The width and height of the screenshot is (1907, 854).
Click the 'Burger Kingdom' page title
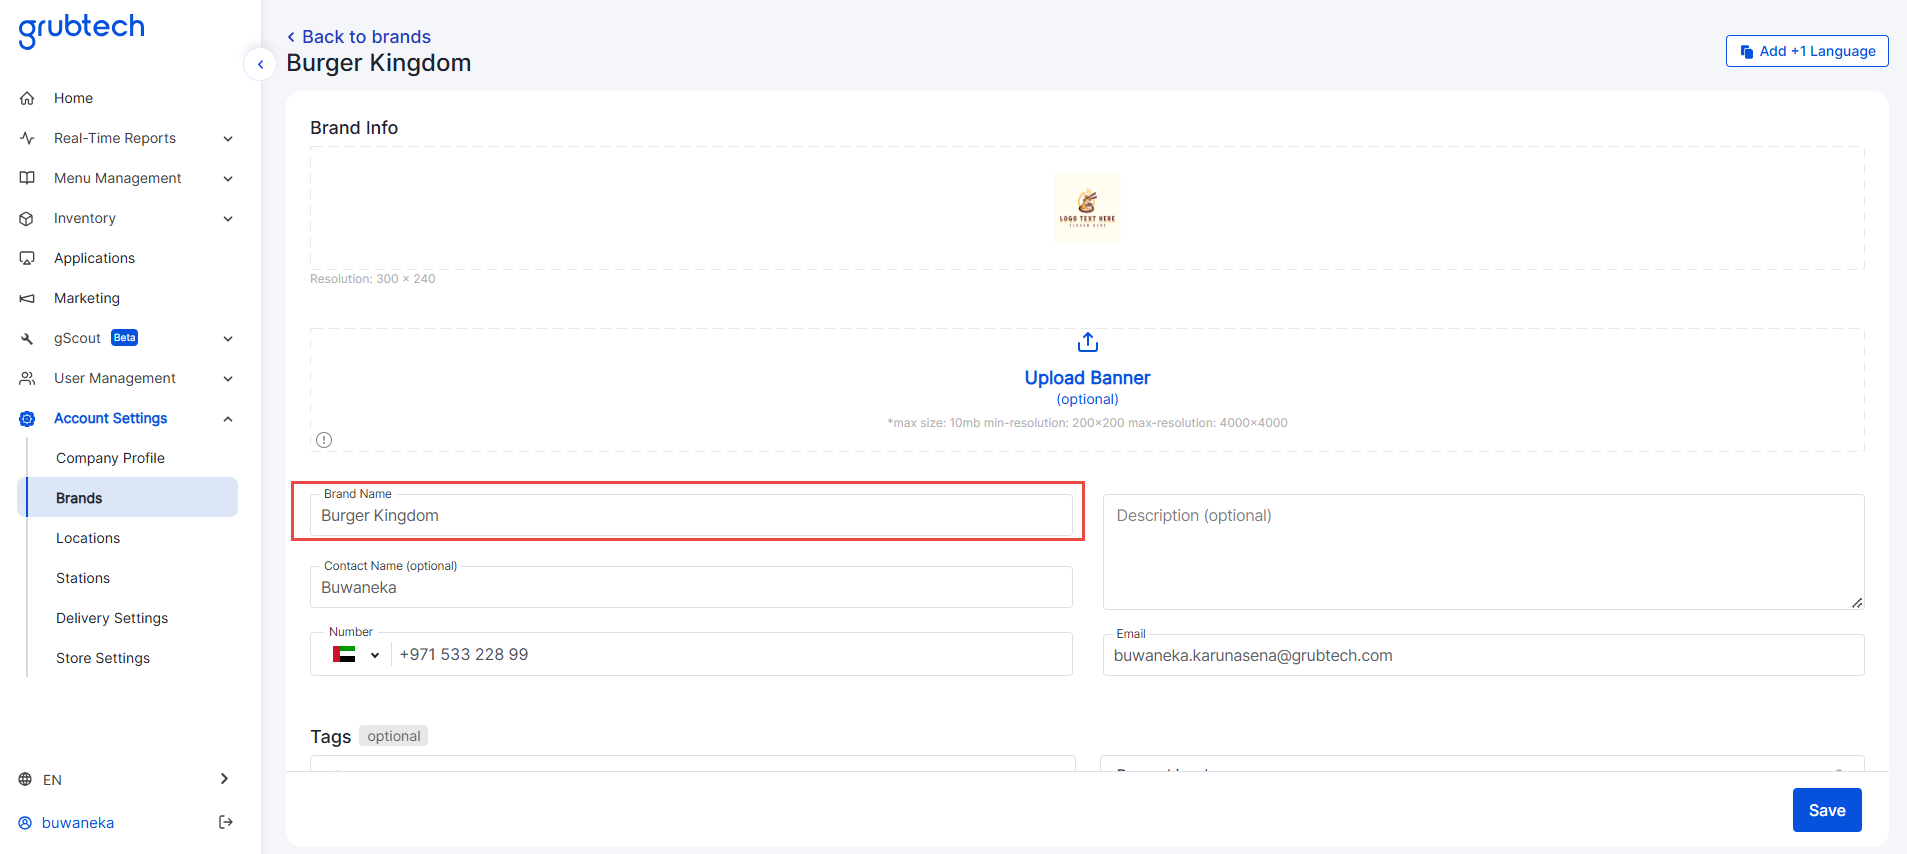pyautogui.click(x=379, y=63)
